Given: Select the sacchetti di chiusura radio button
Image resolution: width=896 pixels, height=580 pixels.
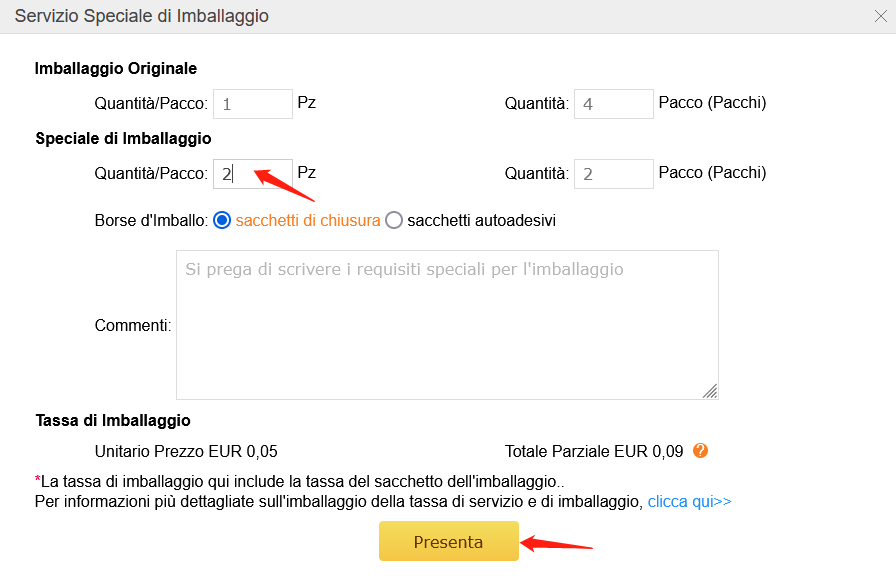Looking at the screenshot, I should (222, 220).
